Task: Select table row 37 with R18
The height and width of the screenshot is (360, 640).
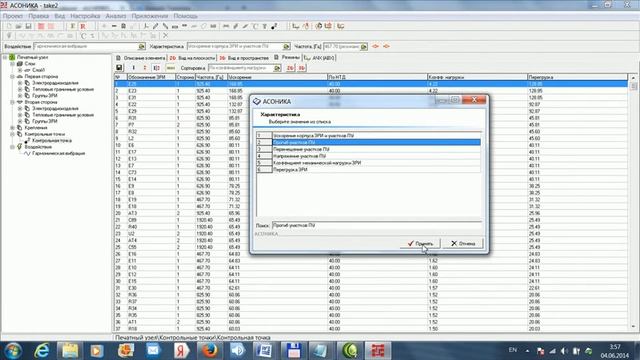Action: (x=370, y=329)
